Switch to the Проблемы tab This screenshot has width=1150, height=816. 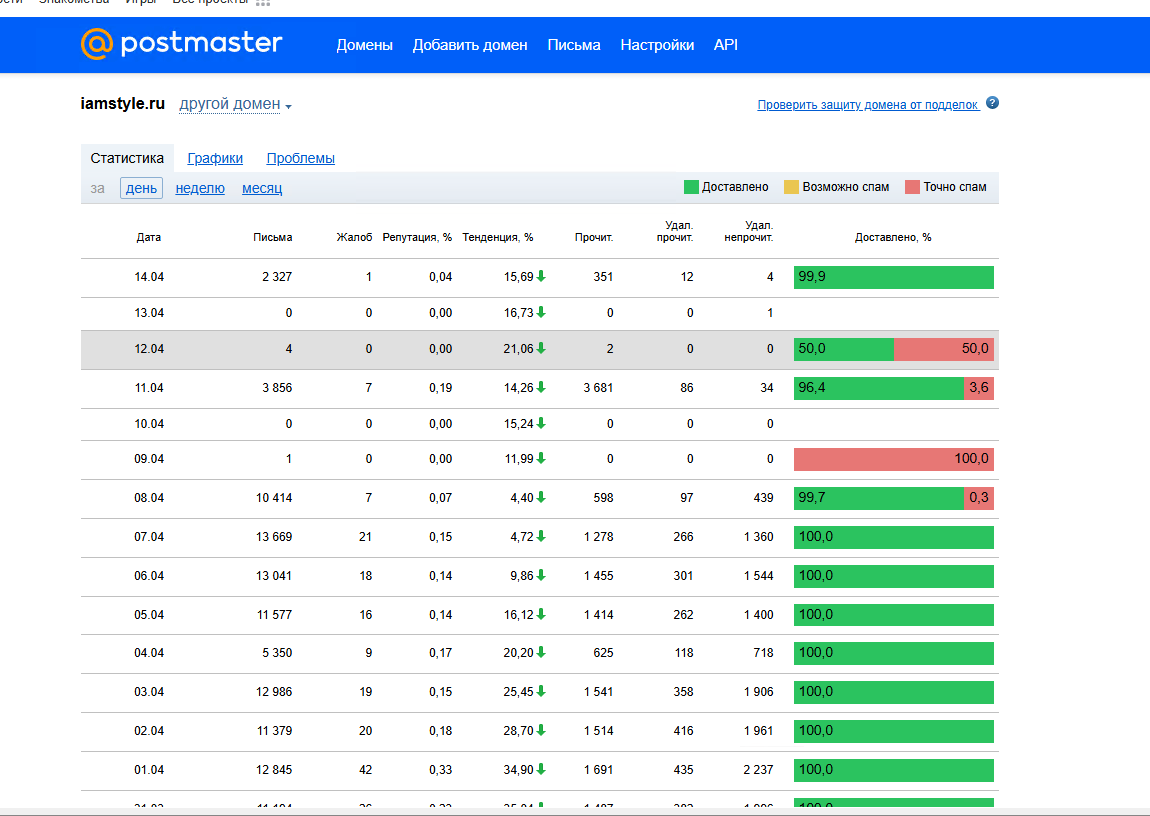click(300, 158)
